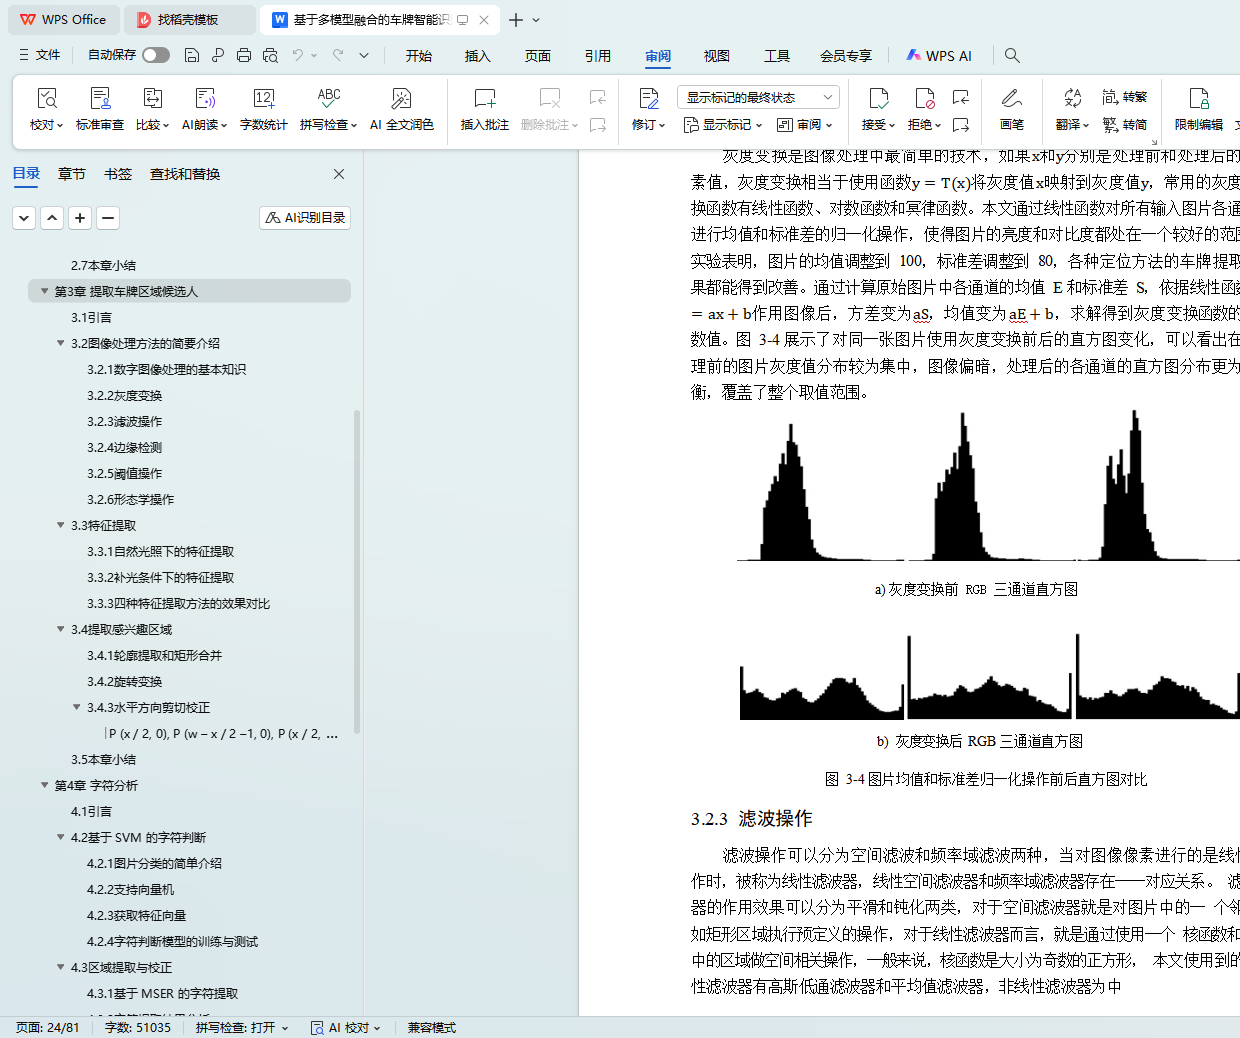1240x1038 pixels.
Task: Click the print icon in quick access toolbar
Action: (244, 56)
